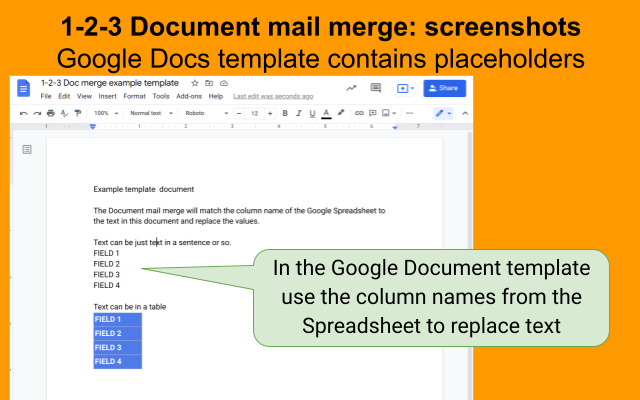Click the Insert image icon
The height and width of the screenshot is (400, 640).
point(386,113)
